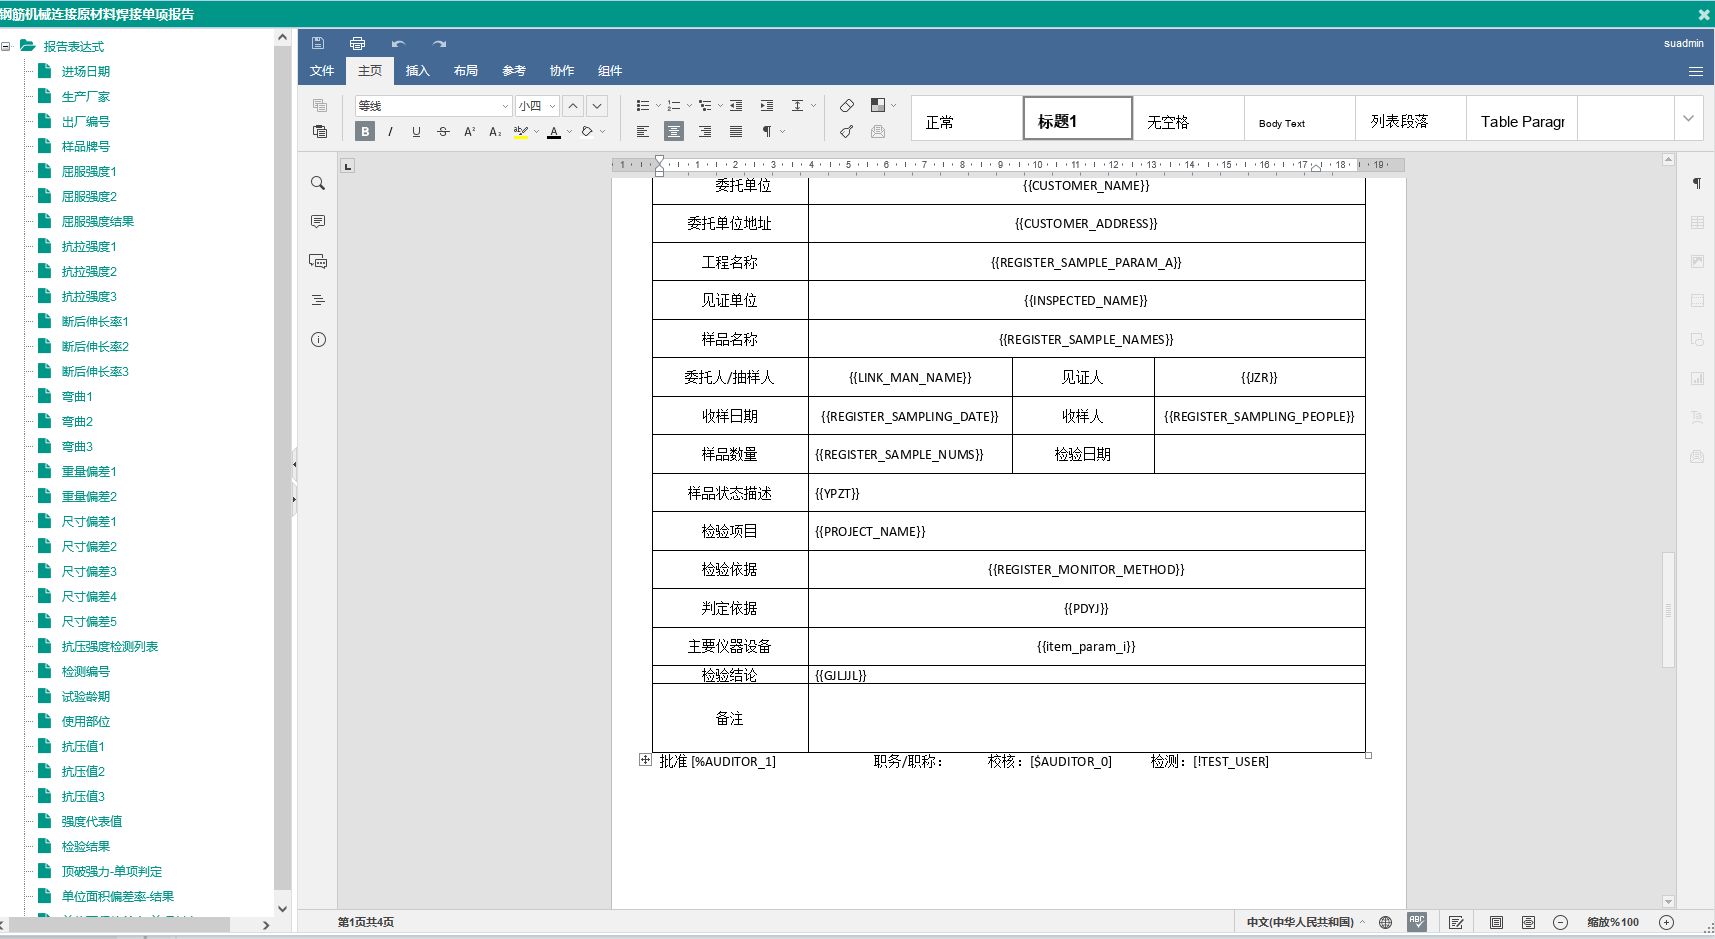Viewport: 1715px width, 939px height.
Task: Click the bulleted list icon
Action: pos(643,105)
